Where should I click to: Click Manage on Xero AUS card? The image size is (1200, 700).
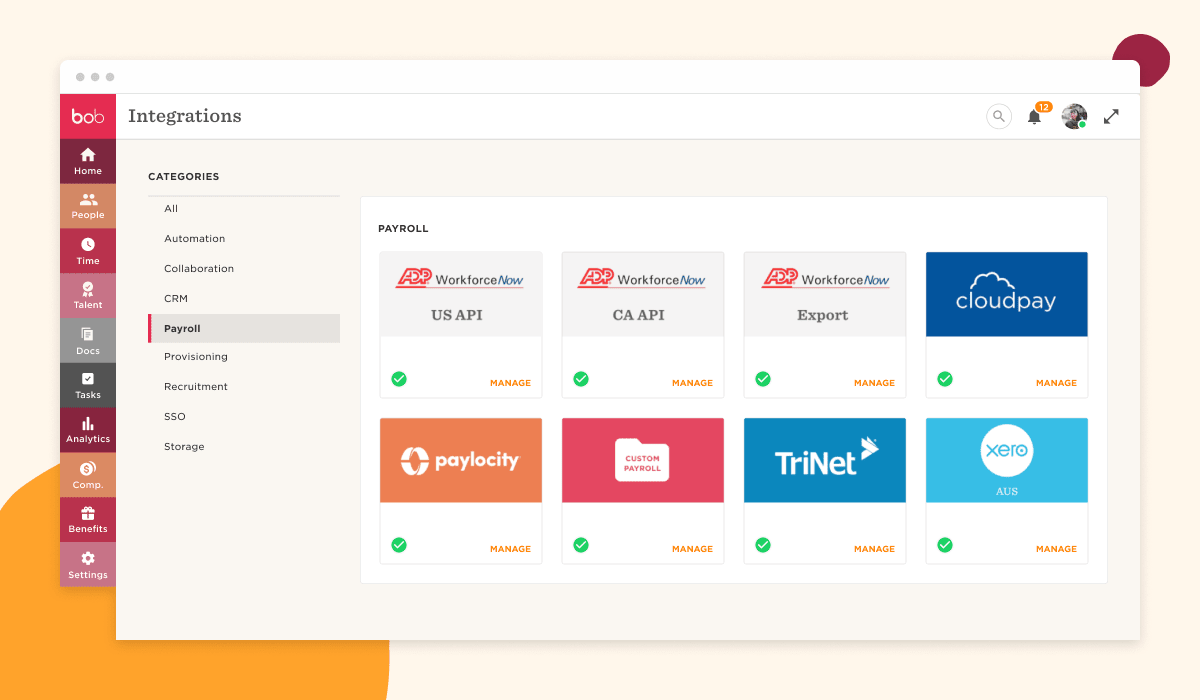[1056, 549]
